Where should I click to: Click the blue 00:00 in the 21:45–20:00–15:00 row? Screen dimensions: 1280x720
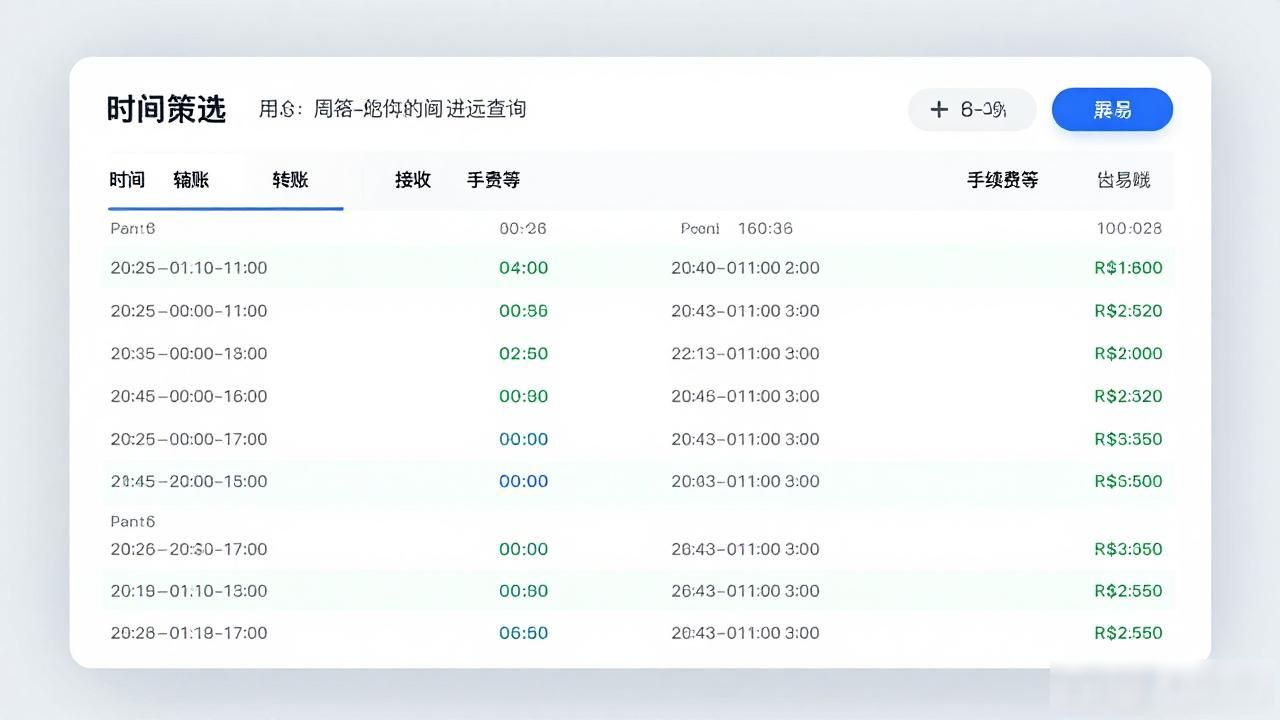coord(523,481)
